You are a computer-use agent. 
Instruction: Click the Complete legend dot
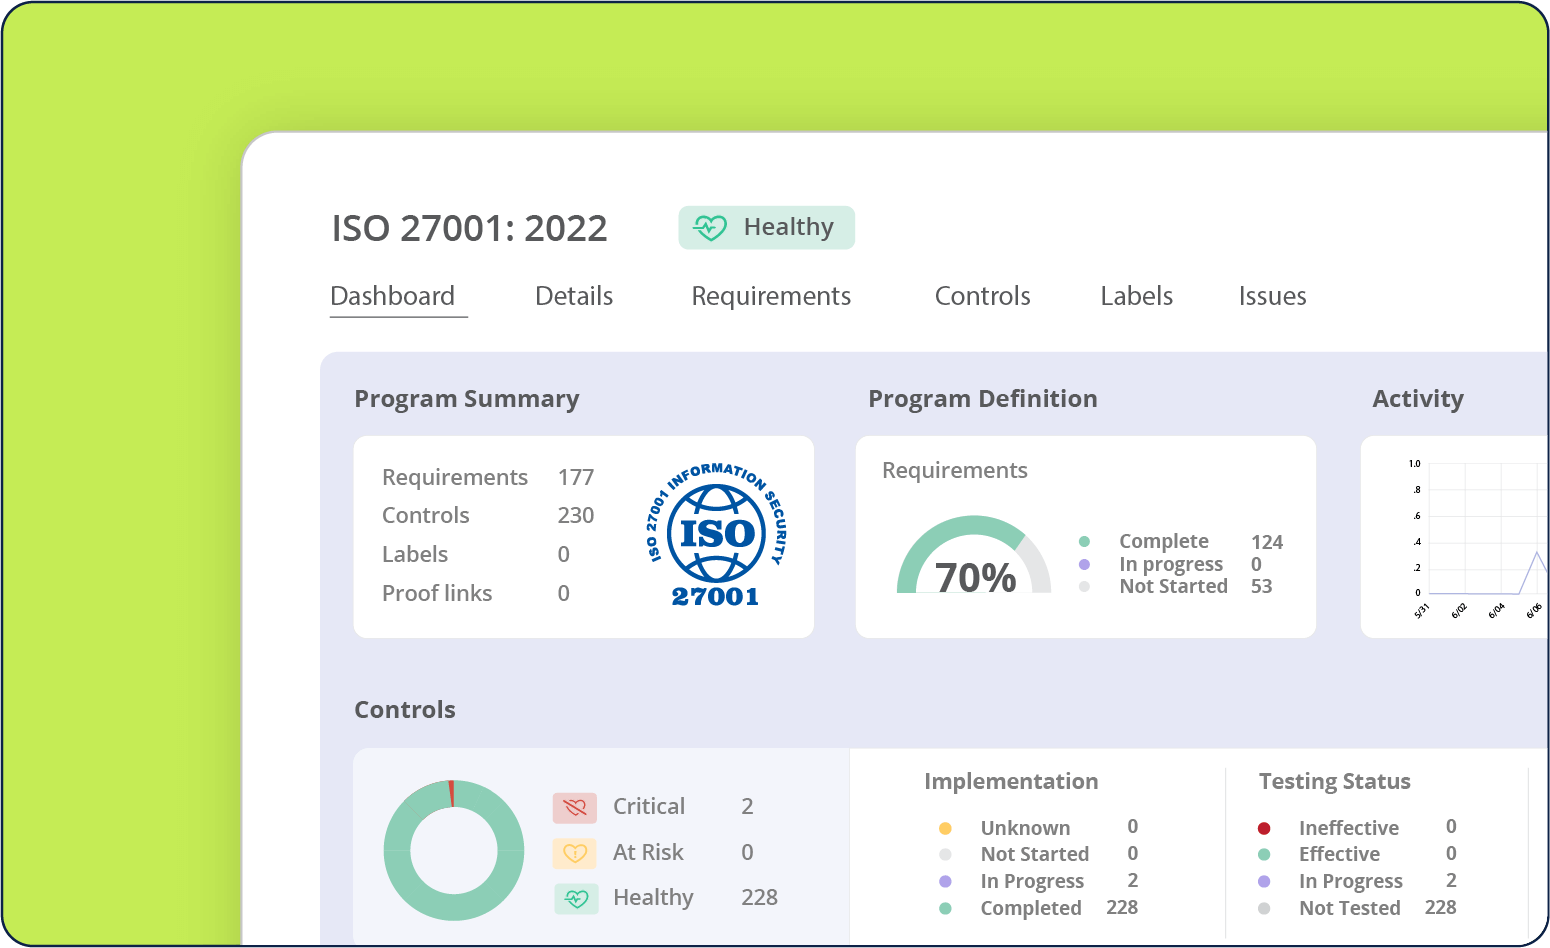[x=1084, y=542]
